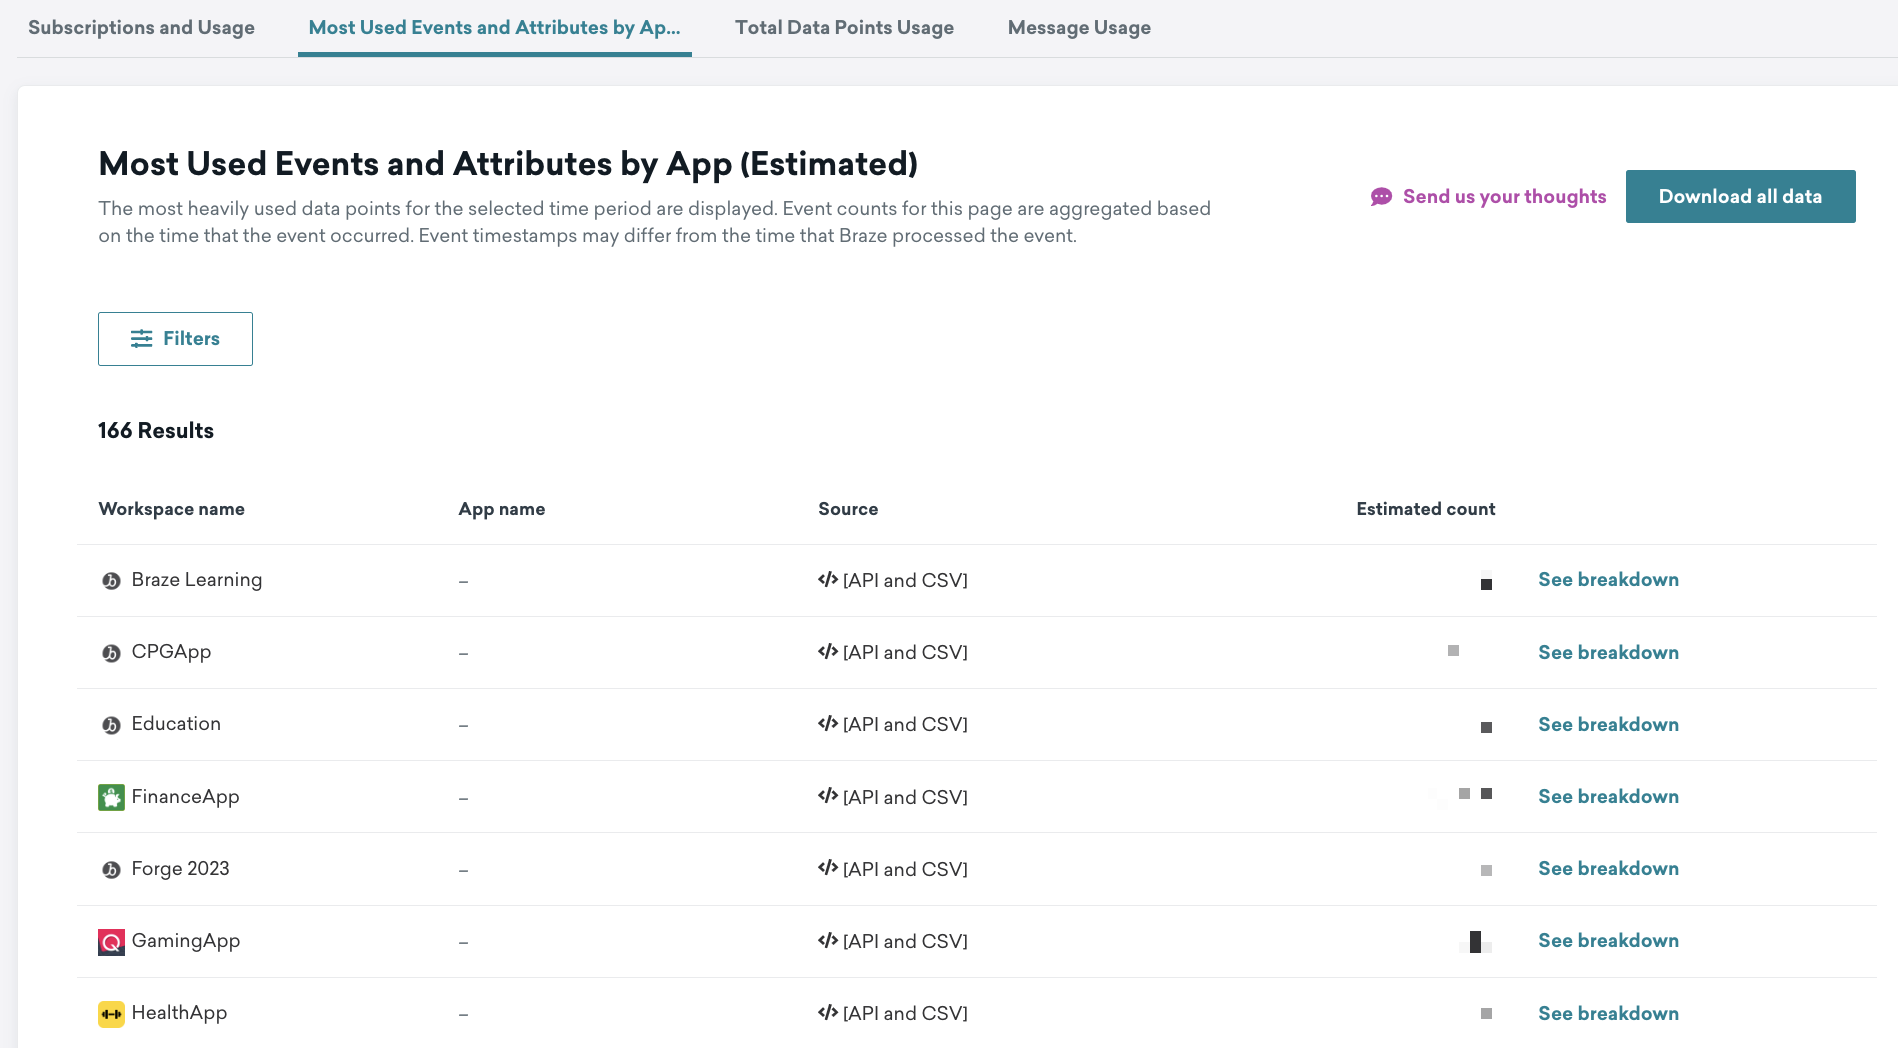See breakdown for GamingApp row

tap(1608, 940)
